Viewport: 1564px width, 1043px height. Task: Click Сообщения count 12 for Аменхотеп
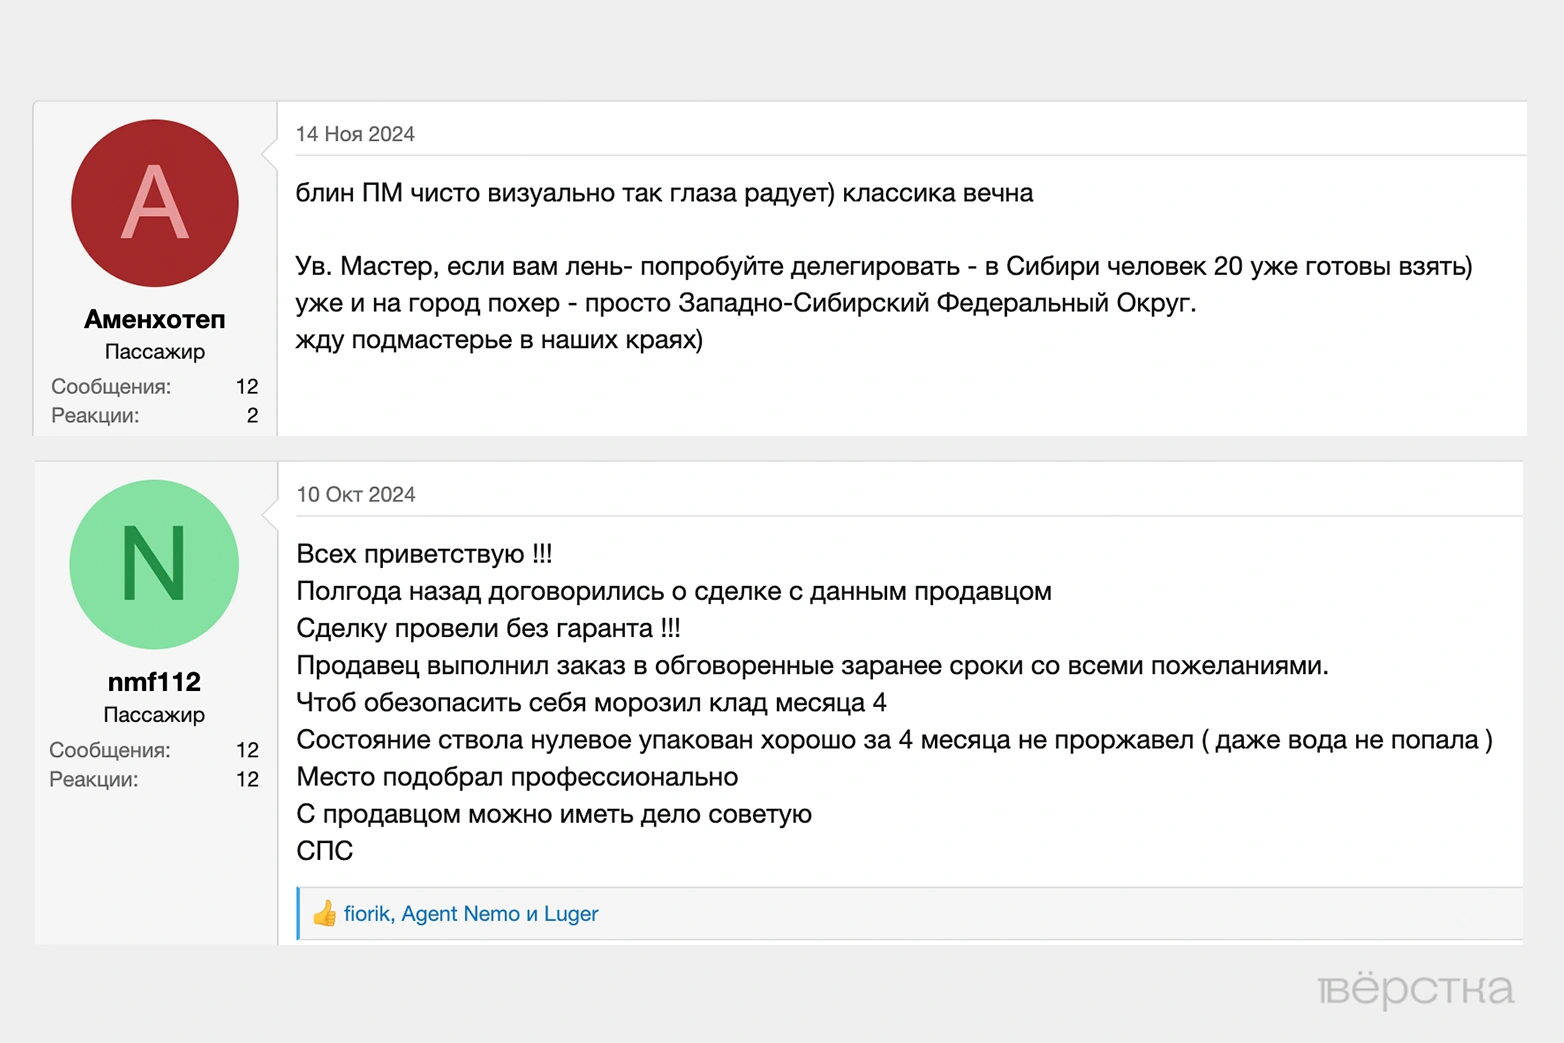[x=246, y=387]
